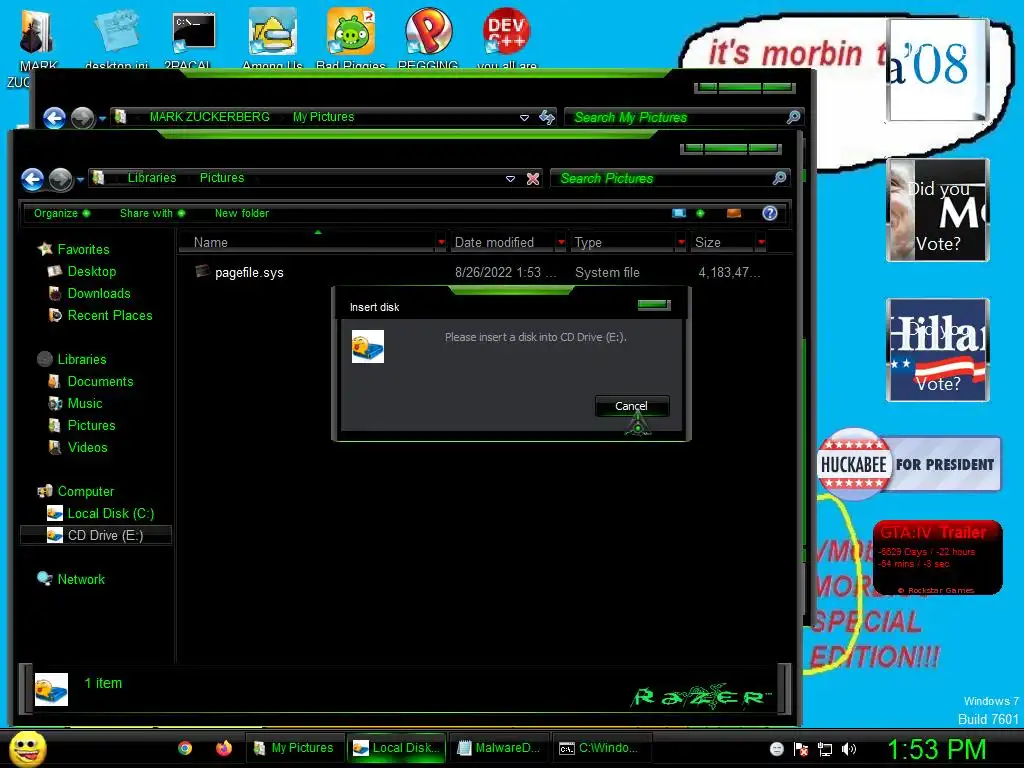Expand Pictures address bar history dropdown
1024x768 pixels.
tap(510, 179)
